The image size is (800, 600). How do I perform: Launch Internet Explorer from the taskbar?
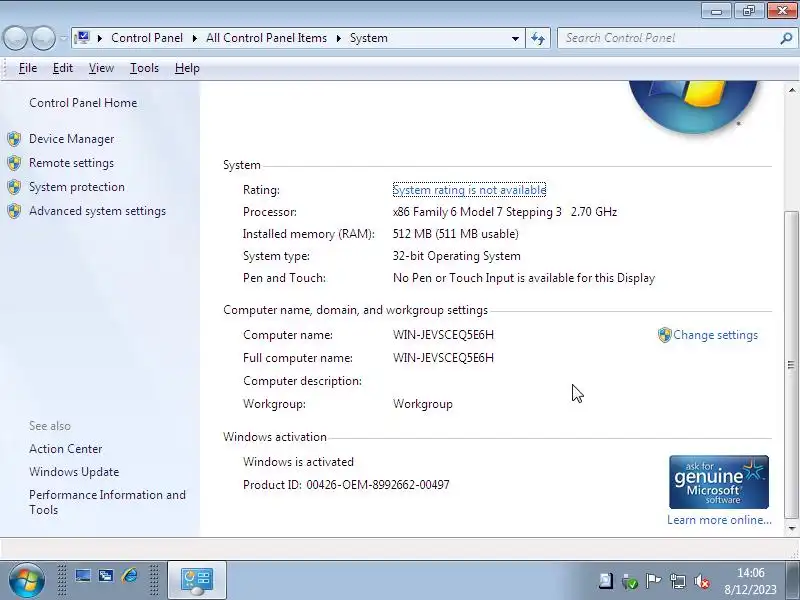[x=130, y=576]
